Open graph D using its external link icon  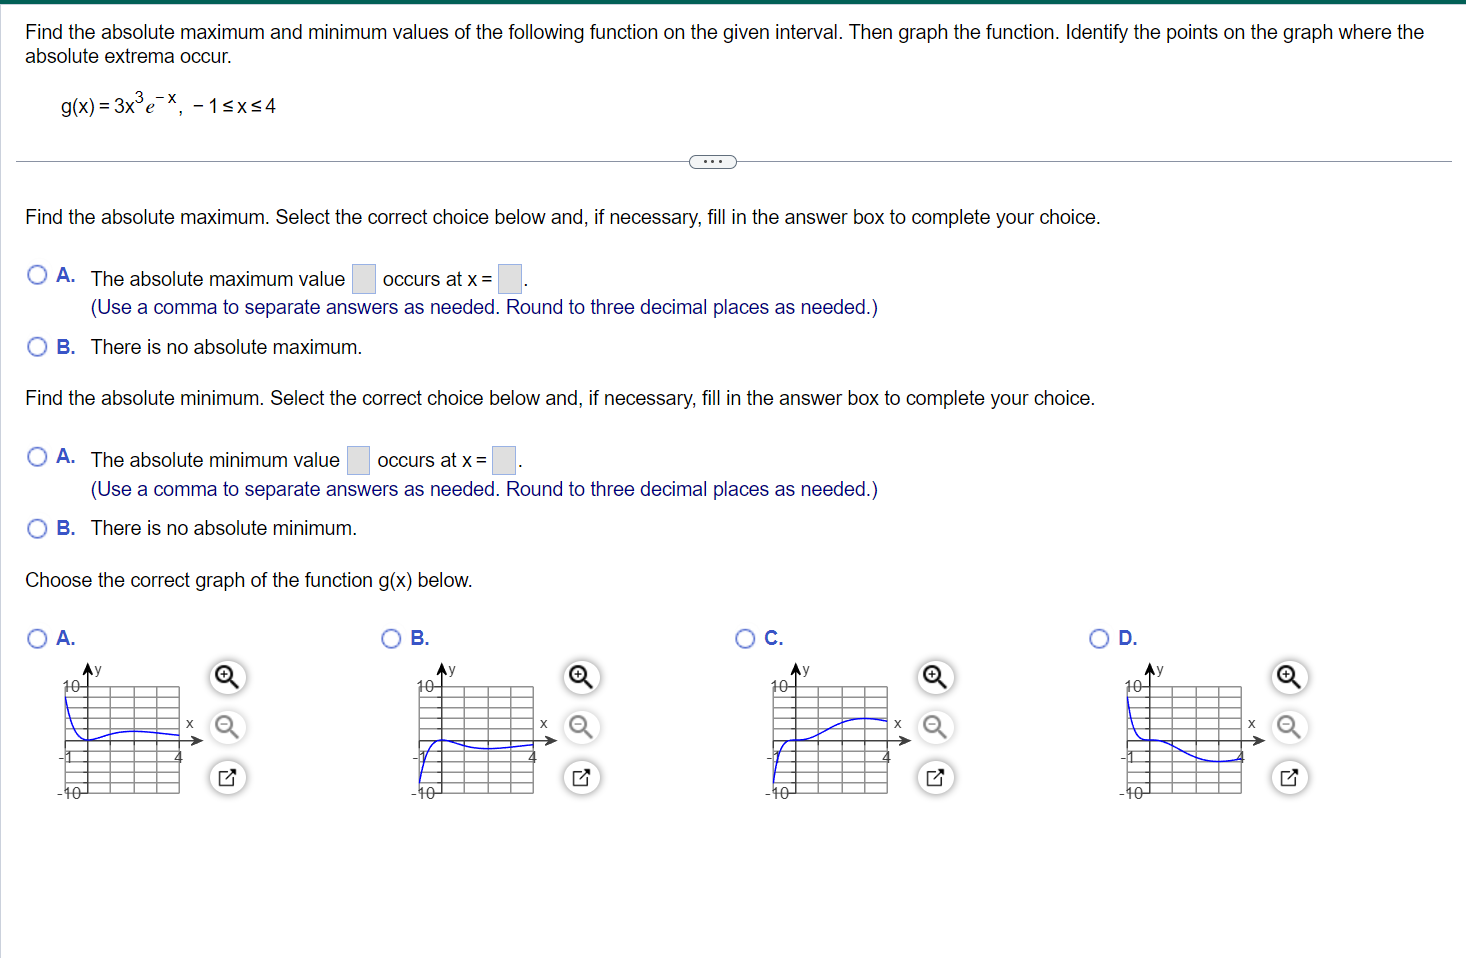pos(1289,777)
